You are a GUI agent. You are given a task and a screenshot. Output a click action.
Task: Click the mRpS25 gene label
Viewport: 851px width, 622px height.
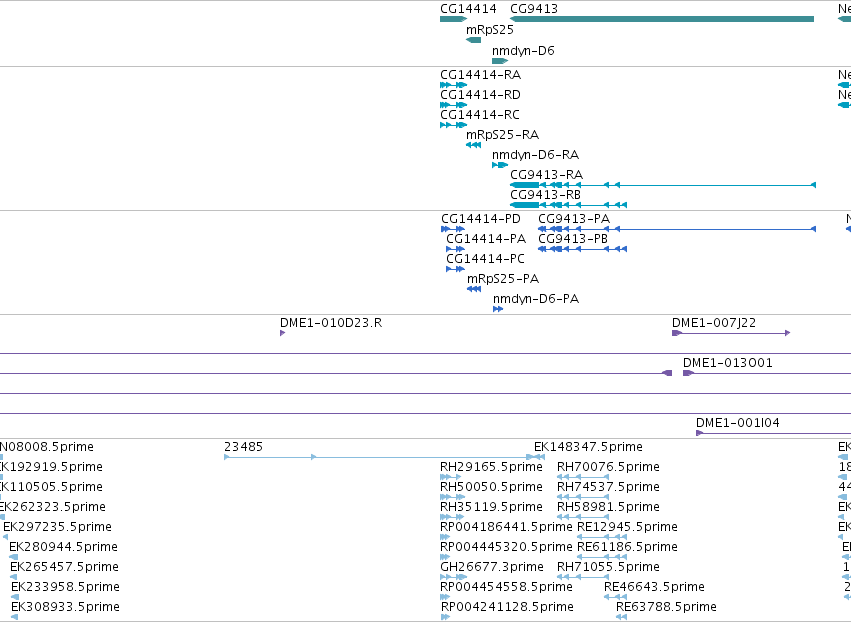(490, 29)
